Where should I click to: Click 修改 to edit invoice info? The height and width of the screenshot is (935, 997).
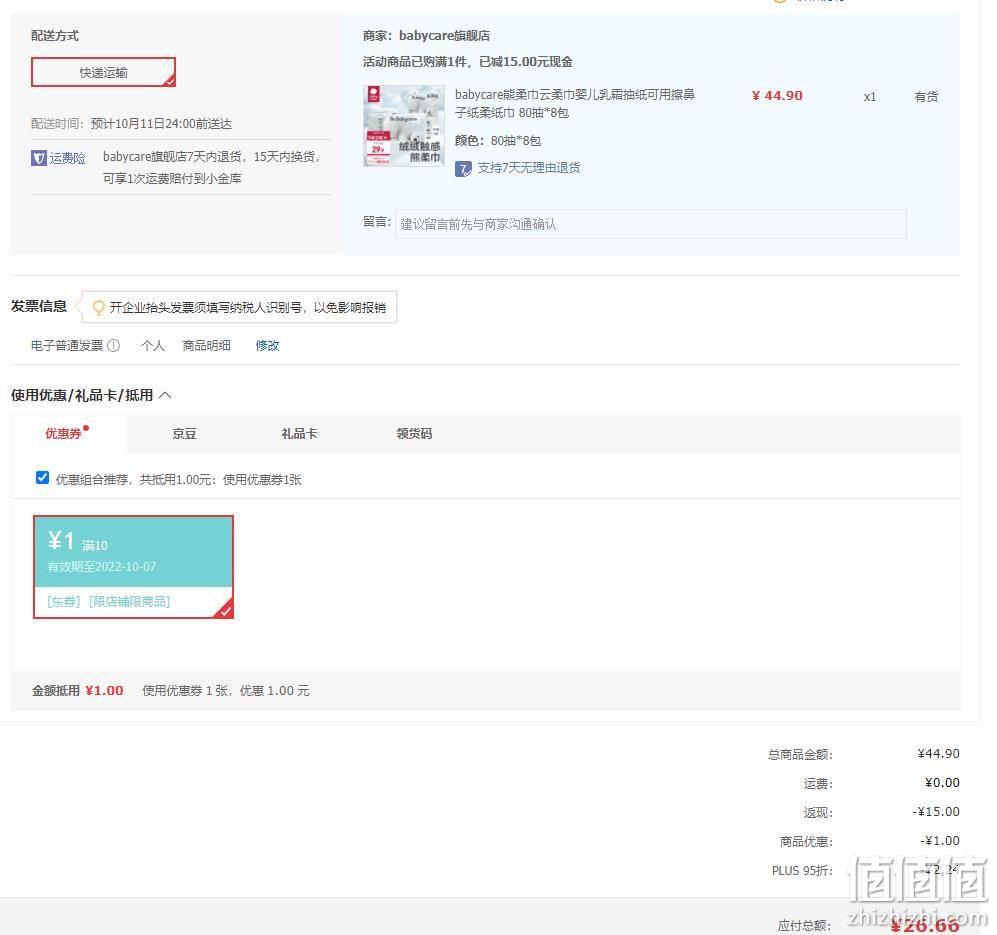pyautogui.click(x=267, y=345)
